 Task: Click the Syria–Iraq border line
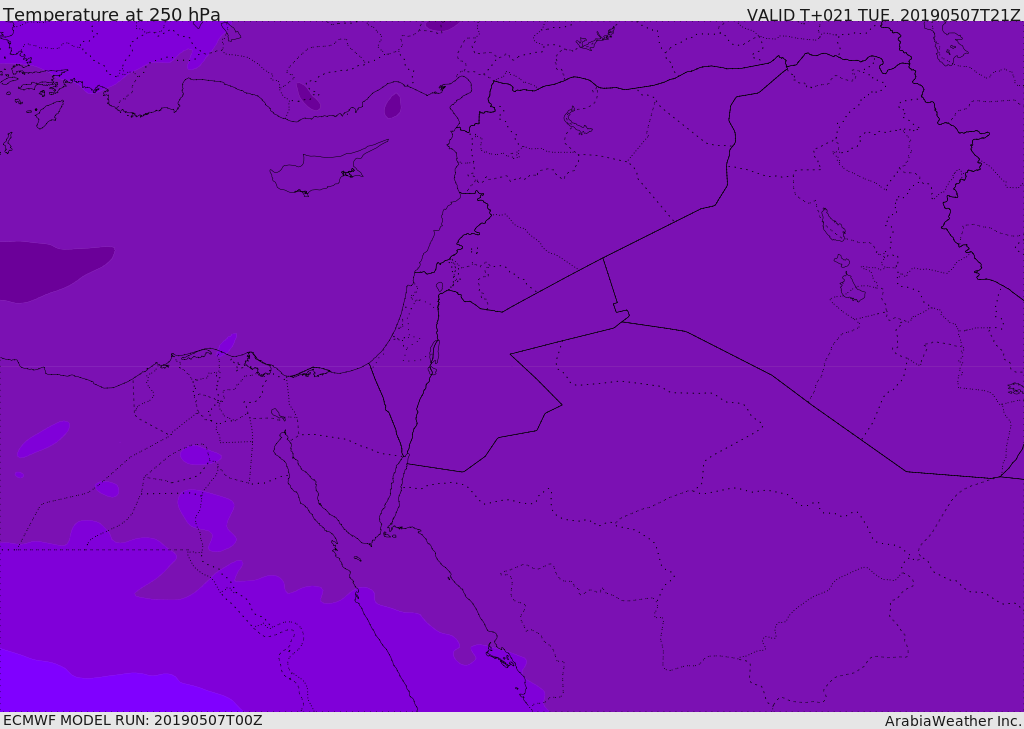[x=660, y=230]
